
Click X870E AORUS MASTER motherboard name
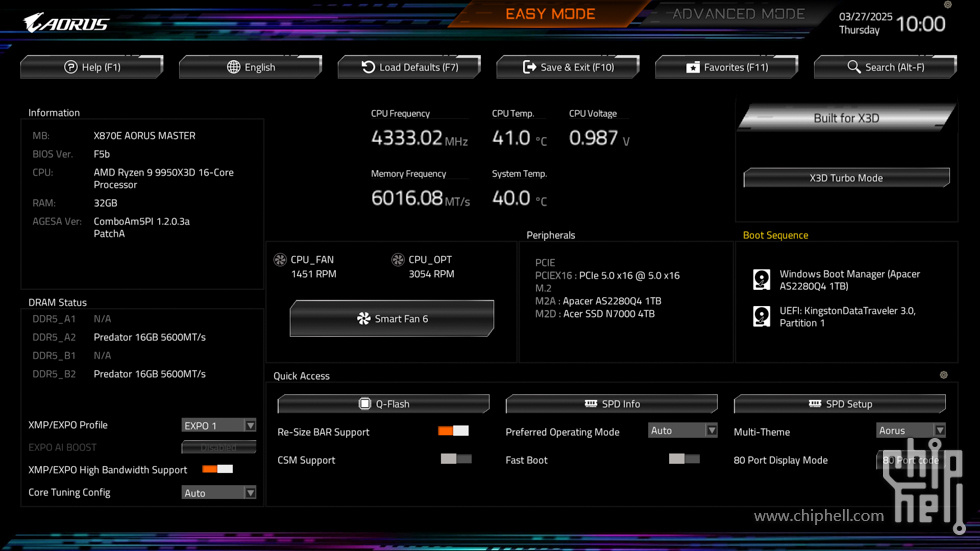(144, 136)
